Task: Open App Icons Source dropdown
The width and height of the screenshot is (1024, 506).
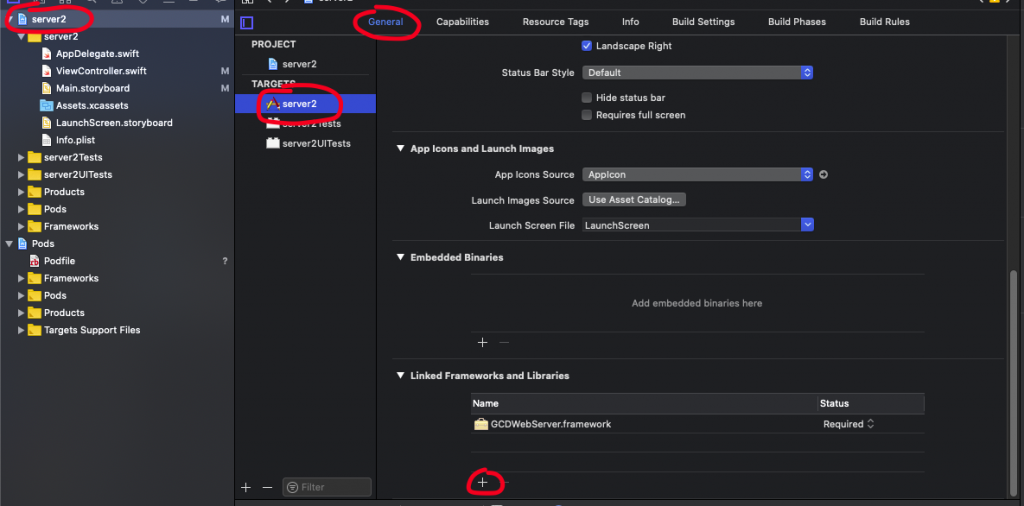Action: click(697, 174)
